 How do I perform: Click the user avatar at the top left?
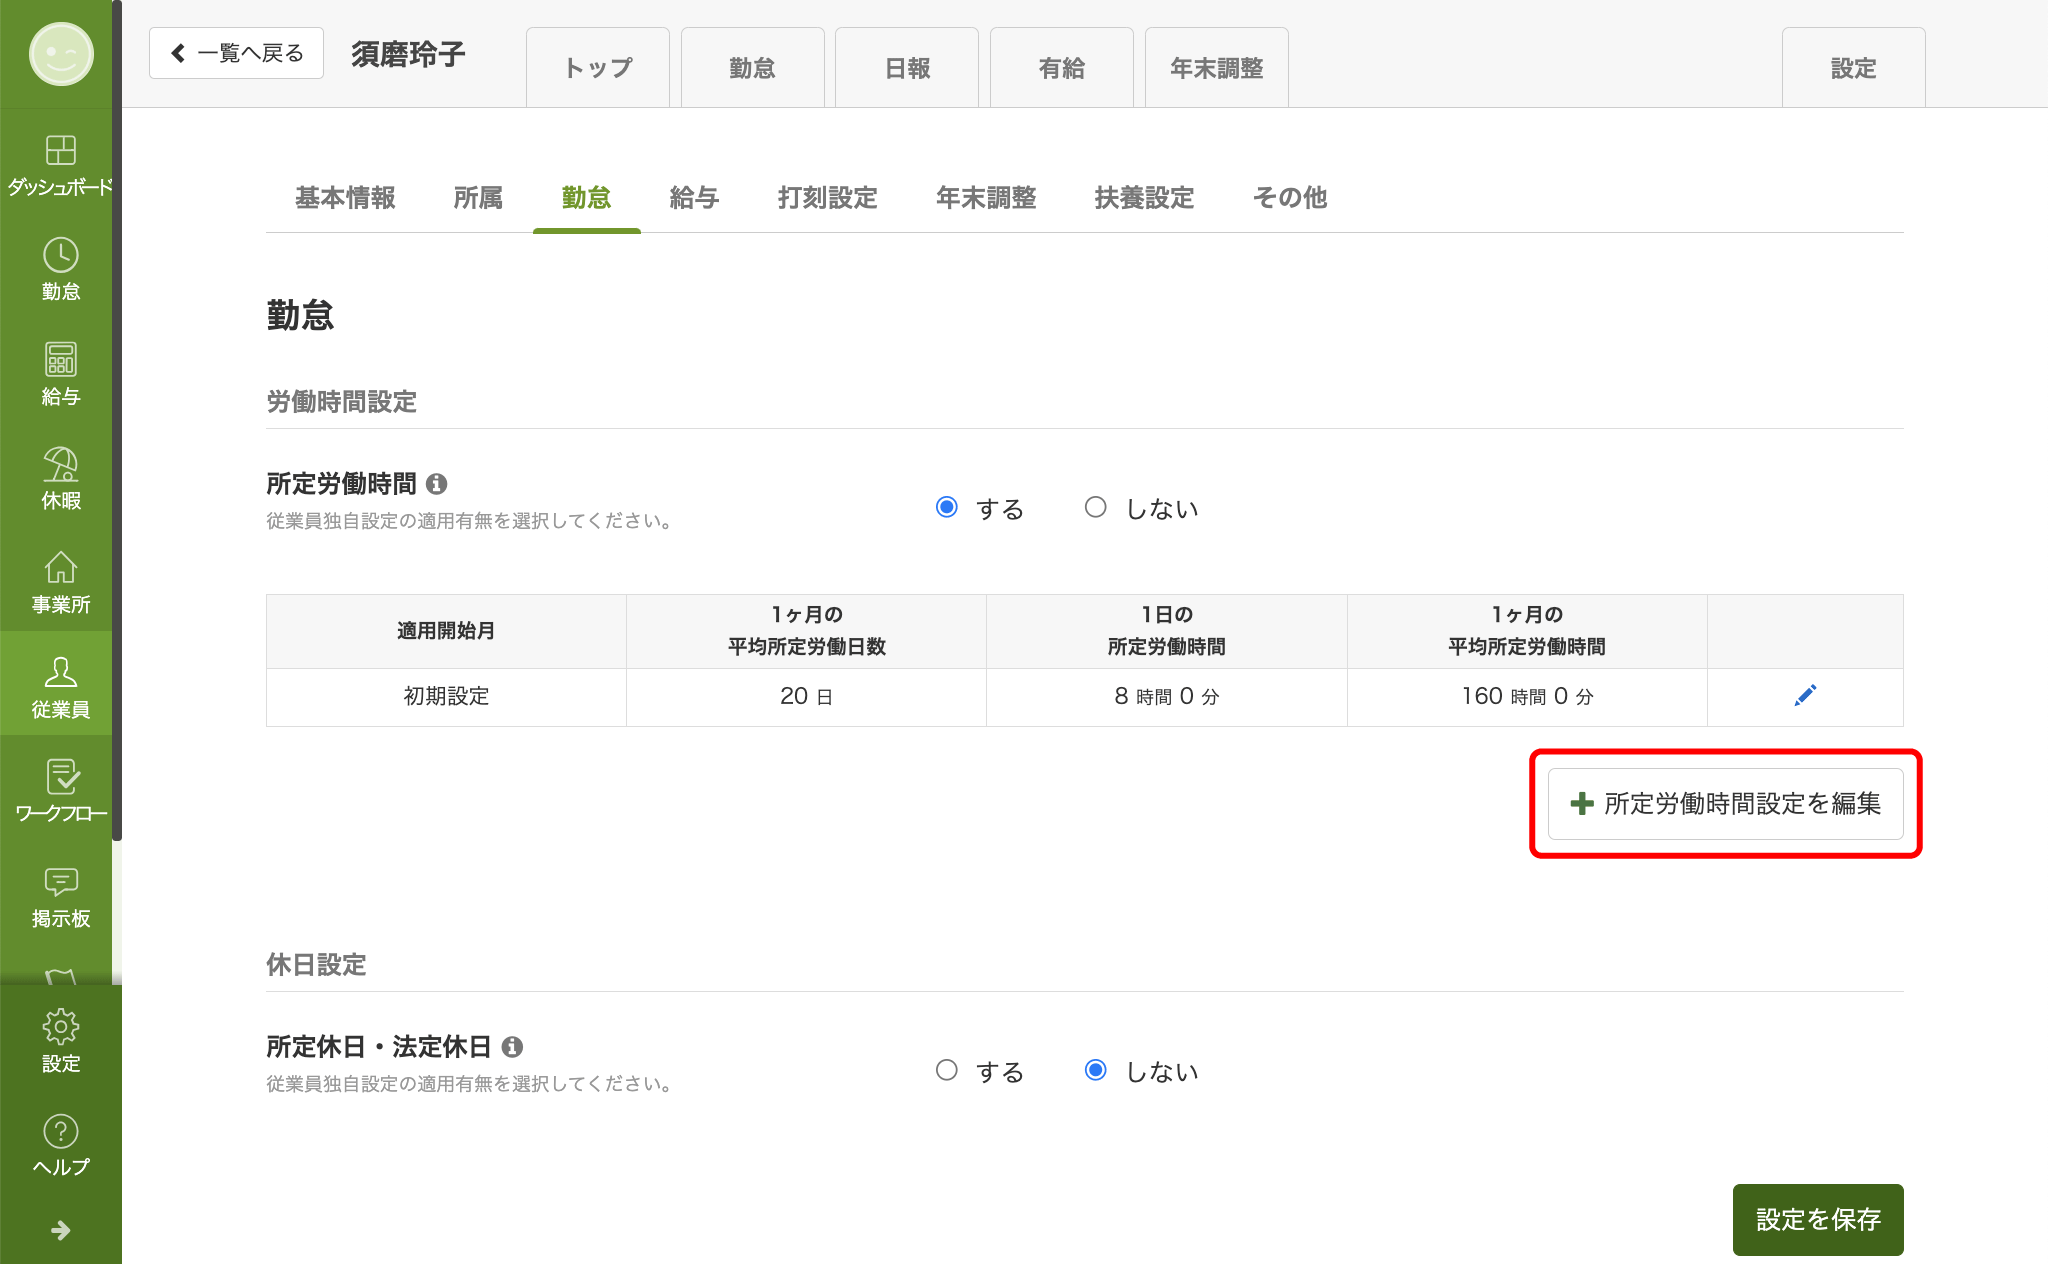(x=60, y=54)
